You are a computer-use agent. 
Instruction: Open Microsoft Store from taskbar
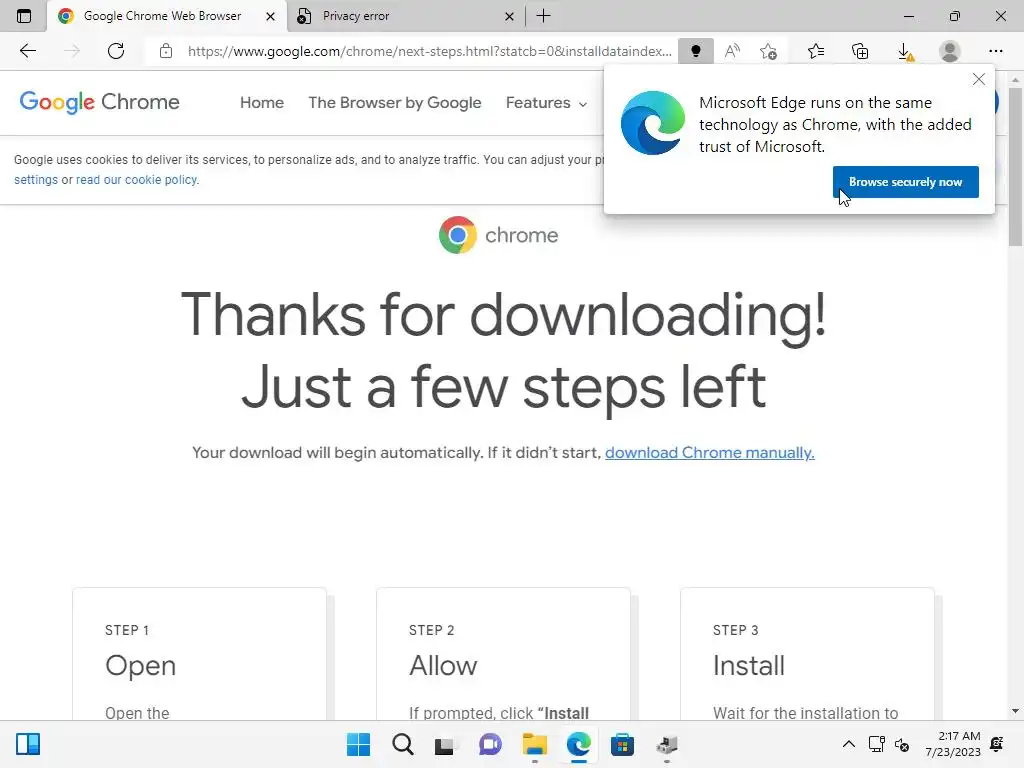622,744
